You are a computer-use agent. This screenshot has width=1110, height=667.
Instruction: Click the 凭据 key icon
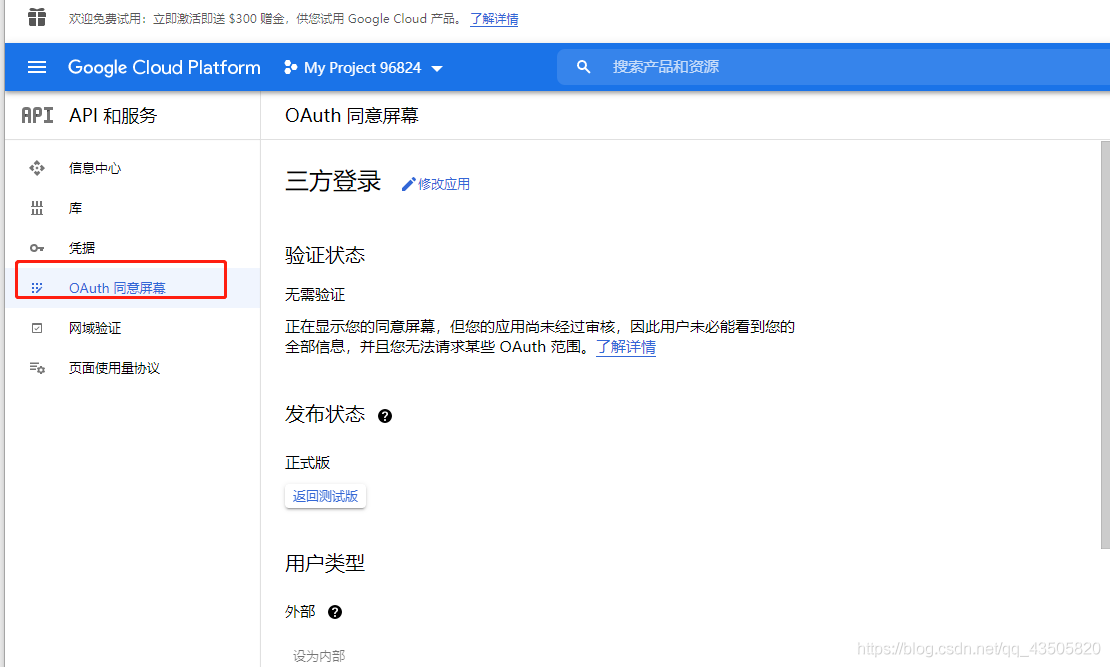[x=37, y=248]
